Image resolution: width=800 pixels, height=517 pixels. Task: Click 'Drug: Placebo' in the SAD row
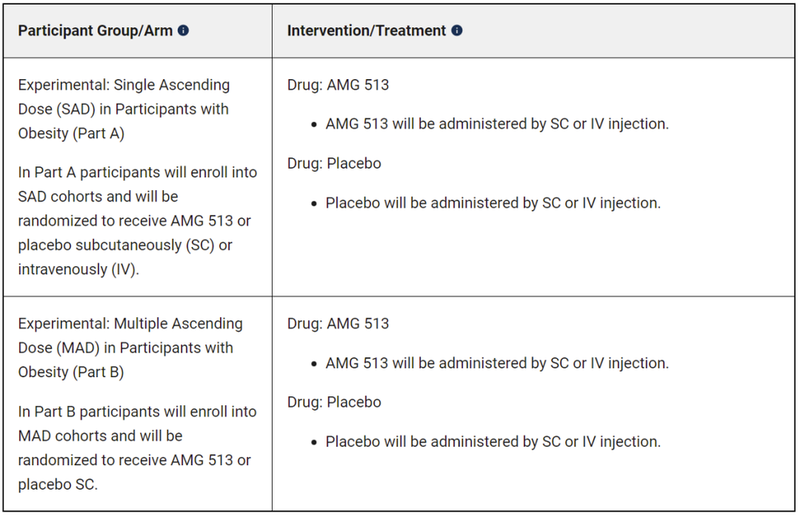click(334, 163)
